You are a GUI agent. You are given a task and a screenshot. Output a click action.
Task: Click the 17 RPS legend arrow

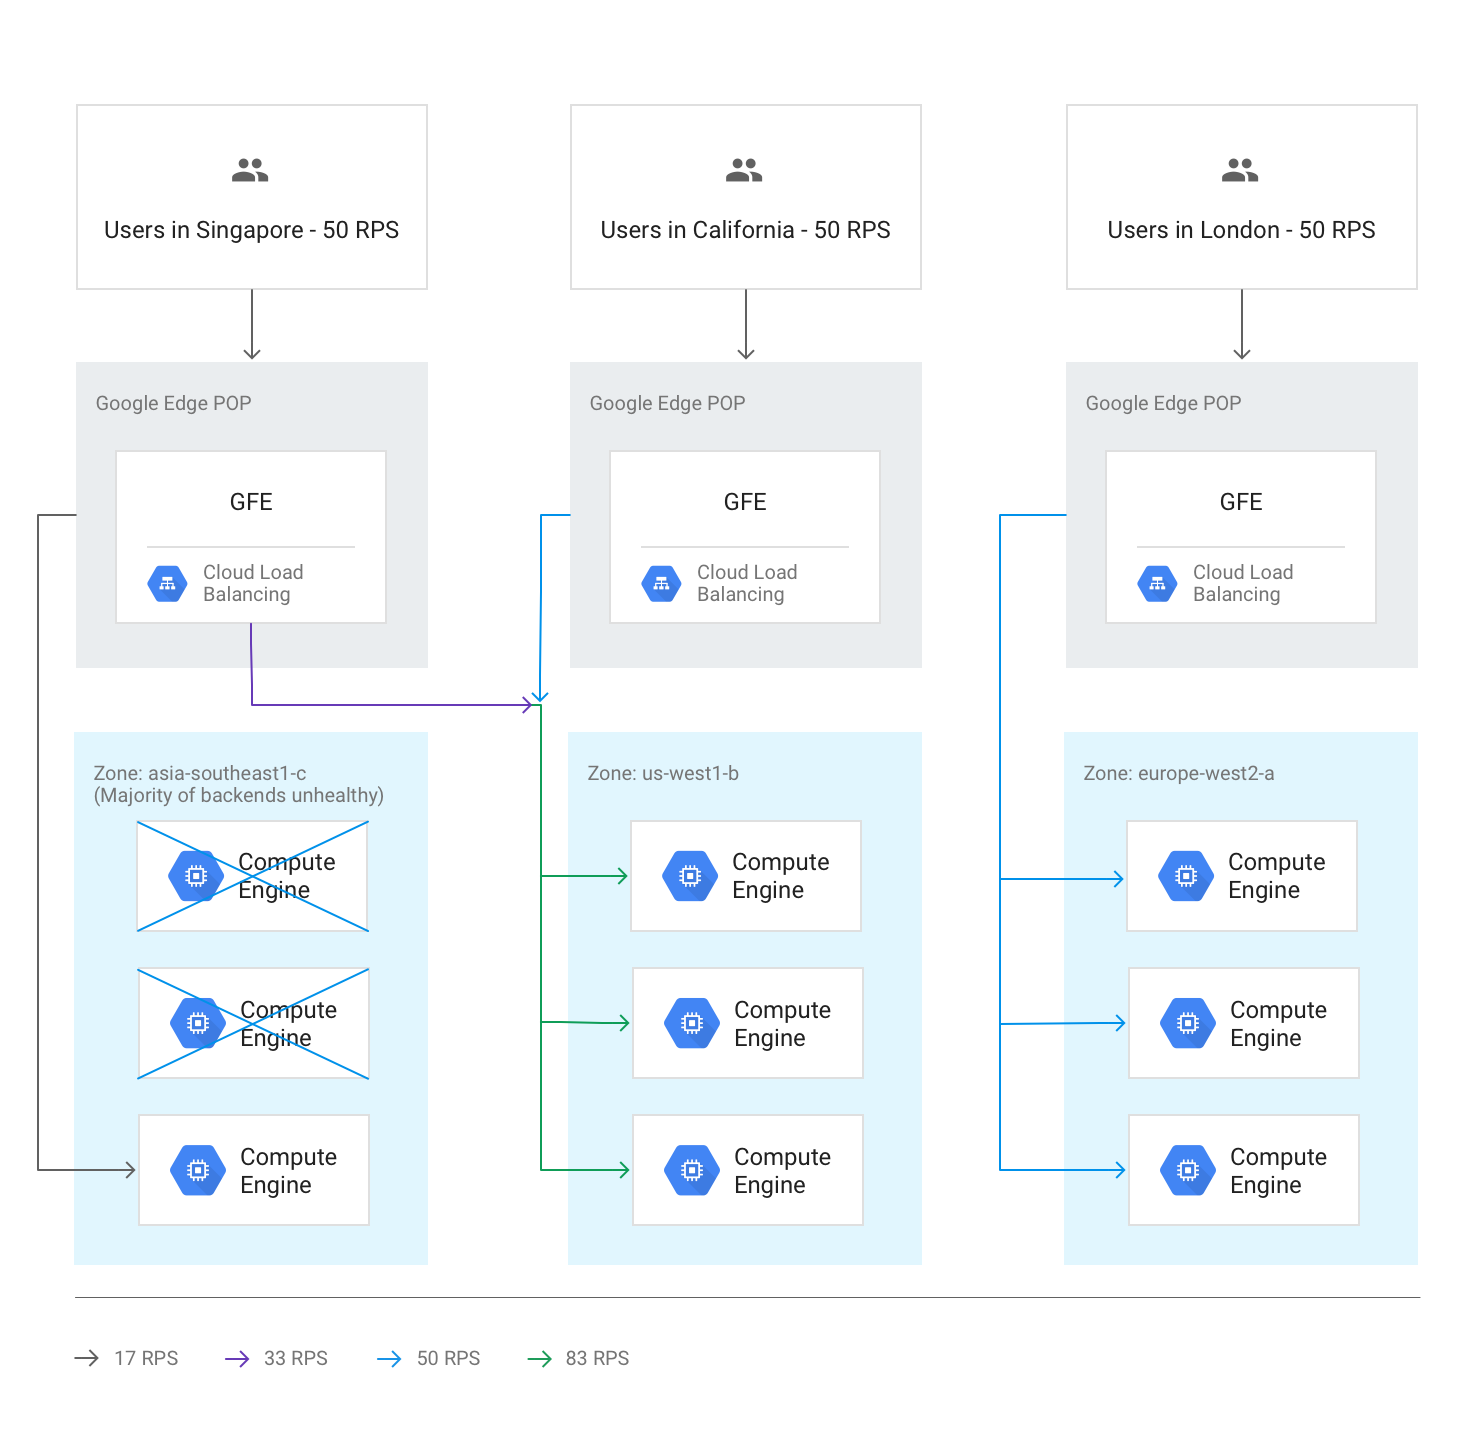pos(87,1358)
